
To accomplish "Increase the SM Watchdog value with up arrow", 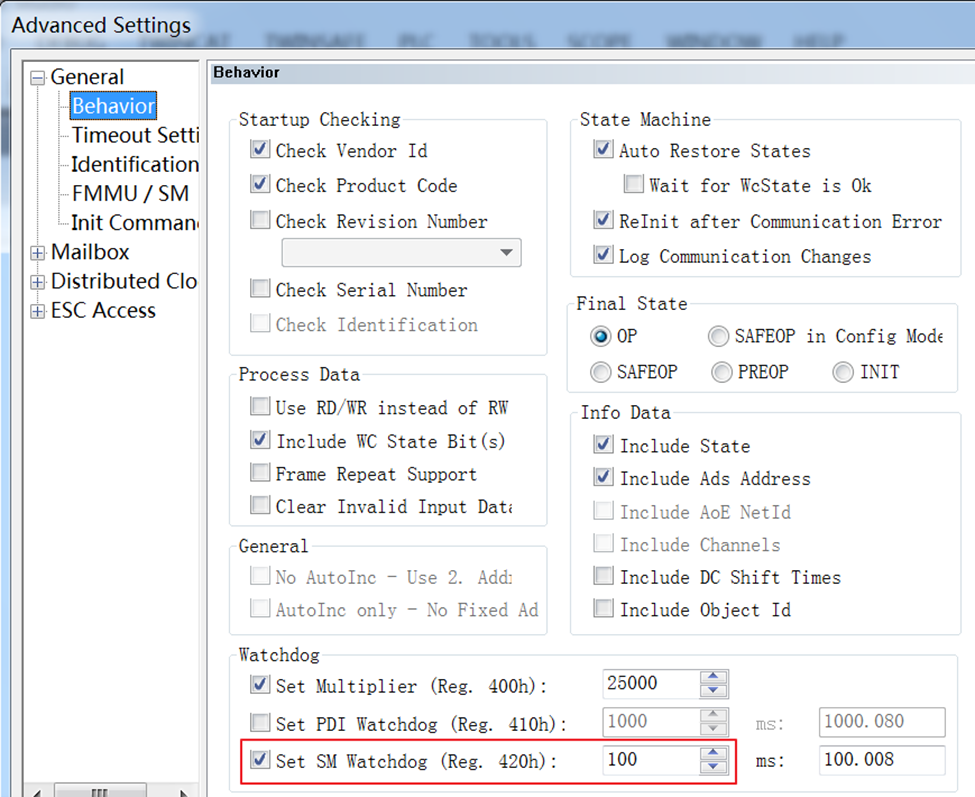I will [713, 752].
